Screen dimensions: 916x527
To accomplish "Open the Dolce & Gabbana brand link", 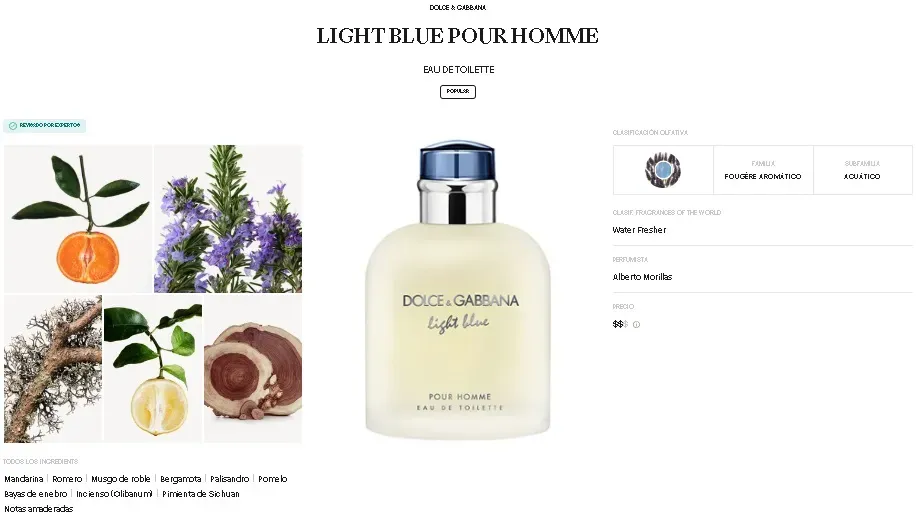I will pyautogui.click(x=458, y=8).
